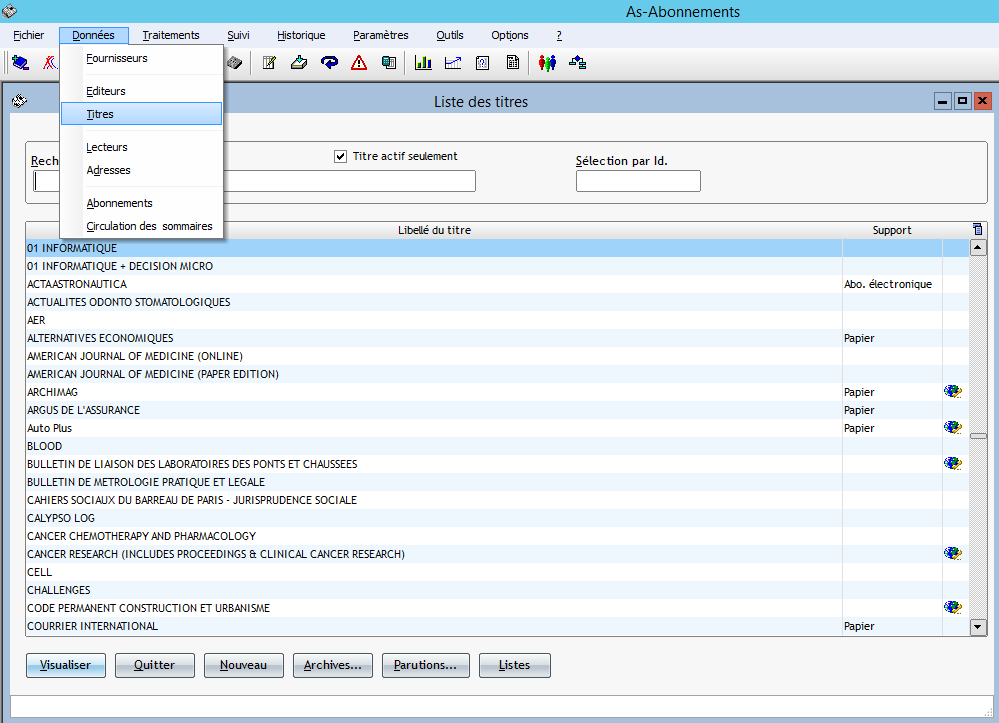This screenshot has height=723, width=999.
Task: Click globe icon in CANCER RESEARCH row
Action: [953, 554]
